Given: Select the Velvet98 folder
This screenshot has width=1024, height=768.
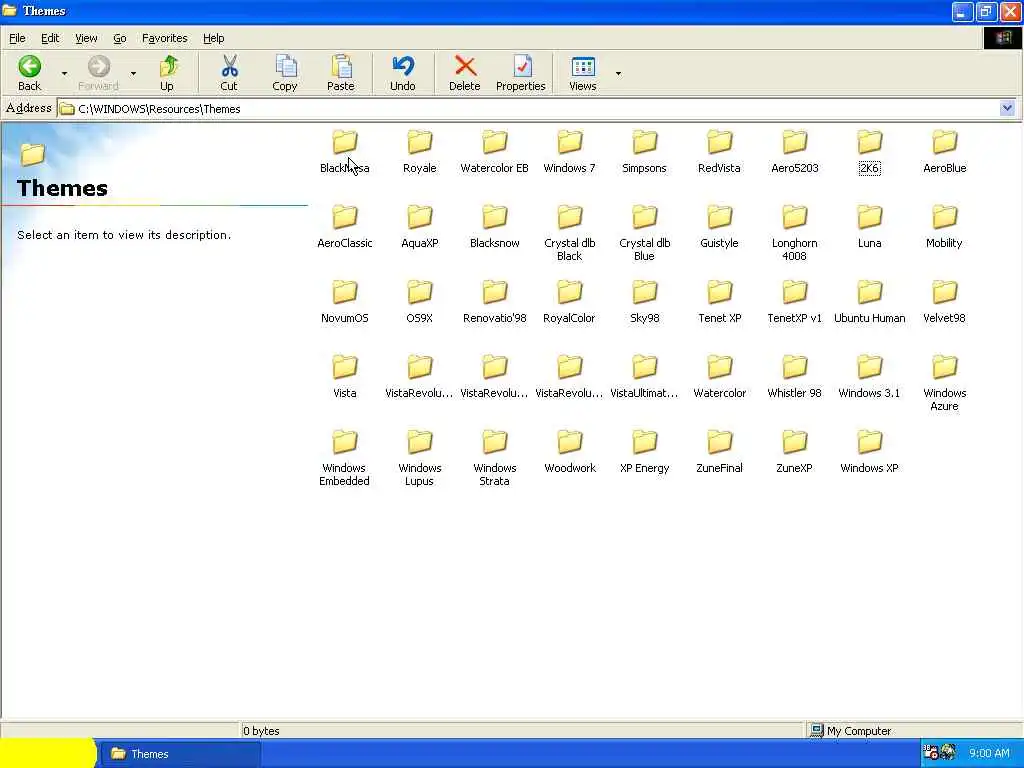Looking at the screenshot, I should coord(944,302).
